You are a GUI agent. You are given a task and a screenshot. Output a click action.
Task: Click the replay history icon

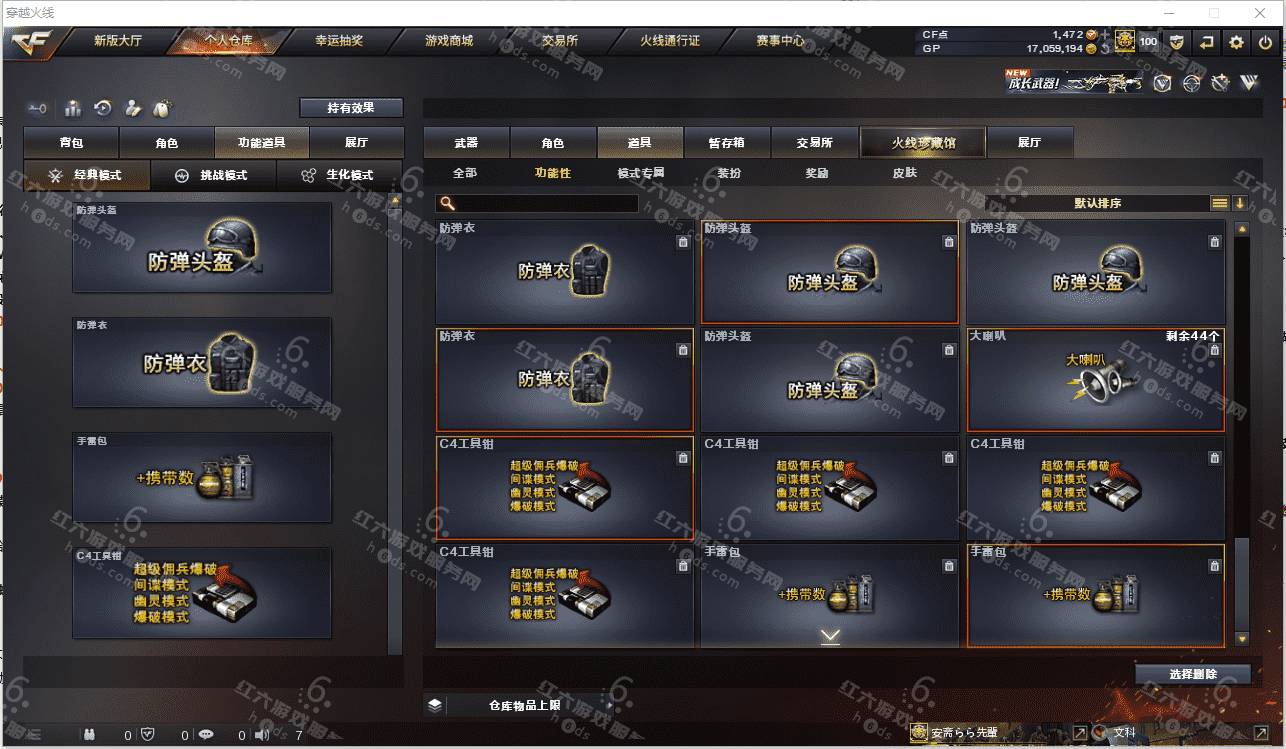click(102, 108)
